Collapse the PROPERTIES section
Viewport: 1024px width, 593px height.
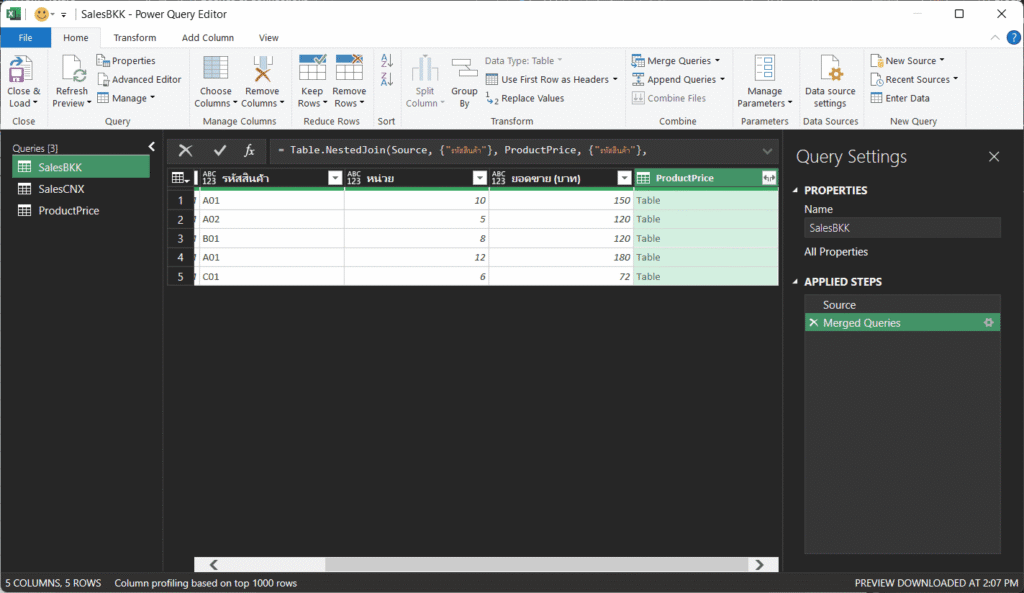coord(795,190)
